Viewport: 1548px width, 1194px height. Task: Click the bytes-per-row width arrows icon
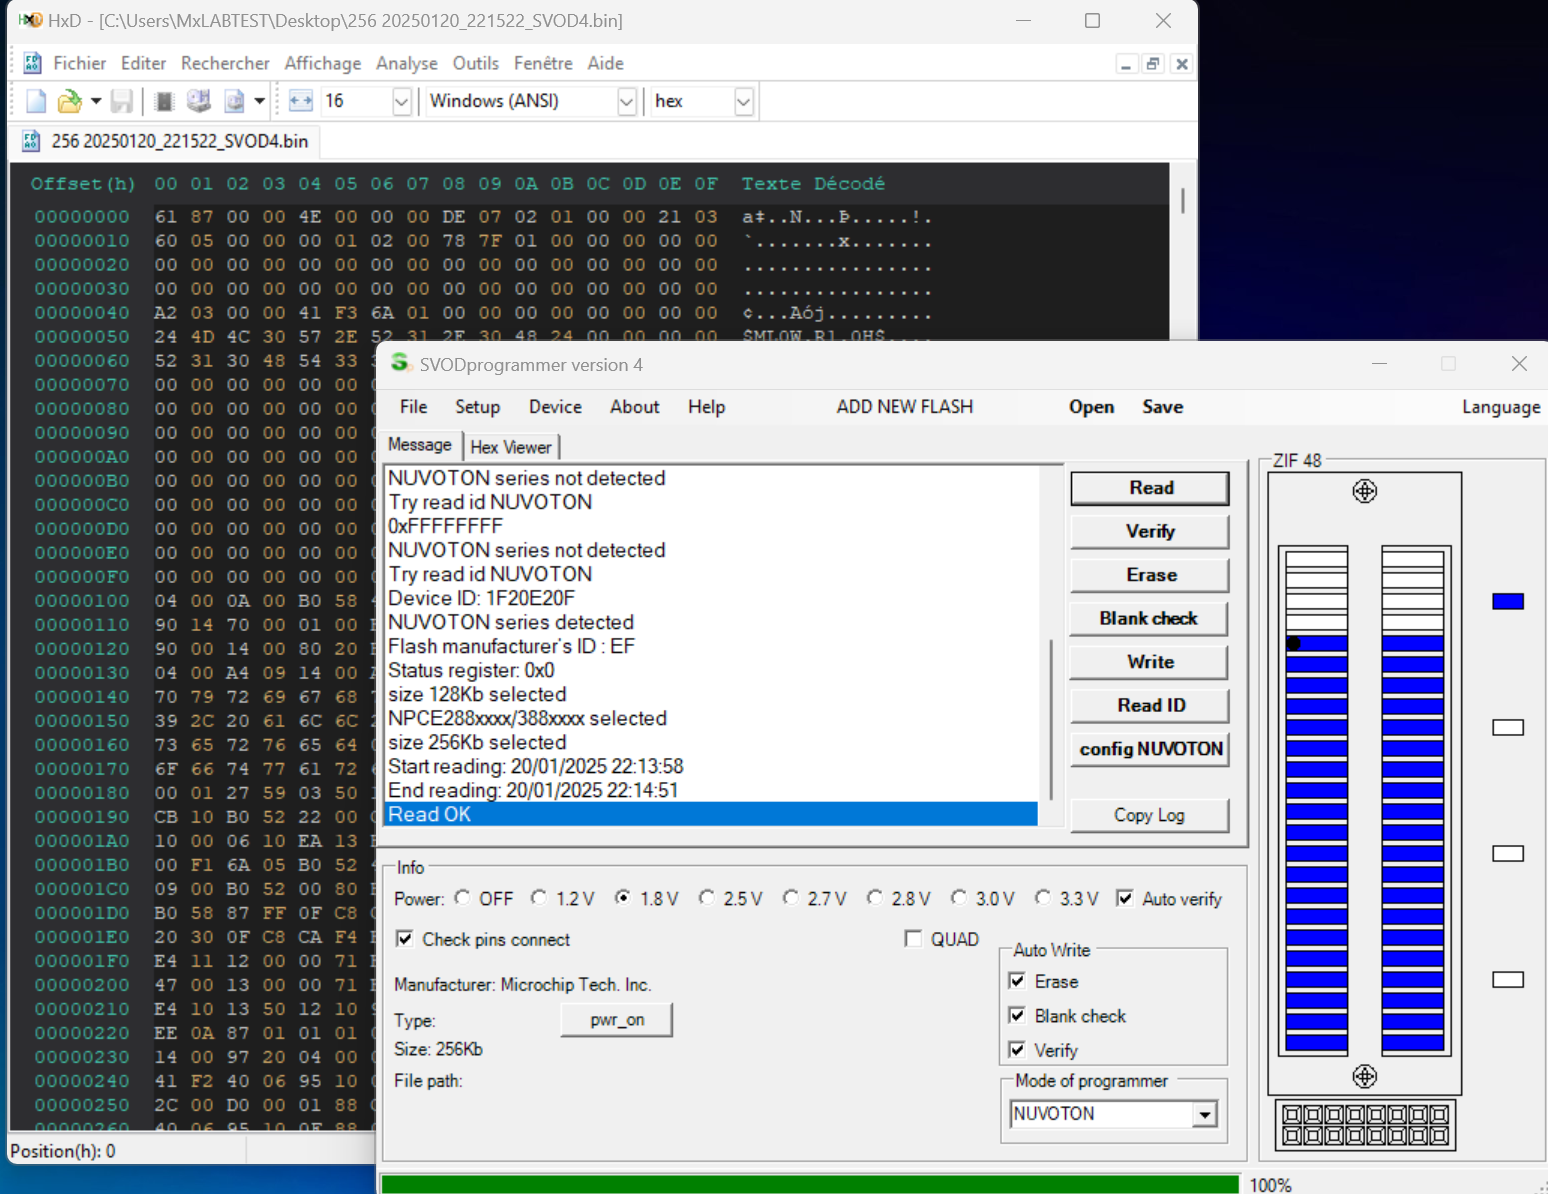point(300,101)
